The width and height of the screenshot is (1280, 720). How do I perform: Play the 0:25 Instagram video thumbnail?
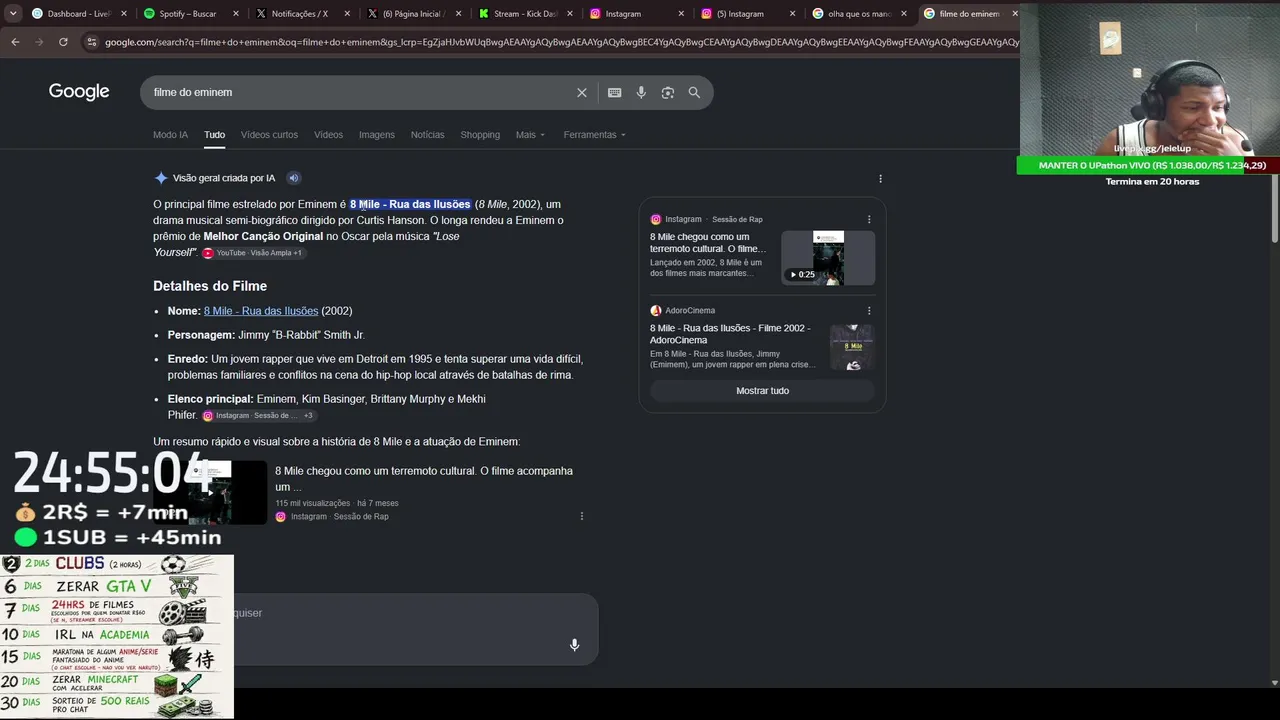click(x=828, y=258)
